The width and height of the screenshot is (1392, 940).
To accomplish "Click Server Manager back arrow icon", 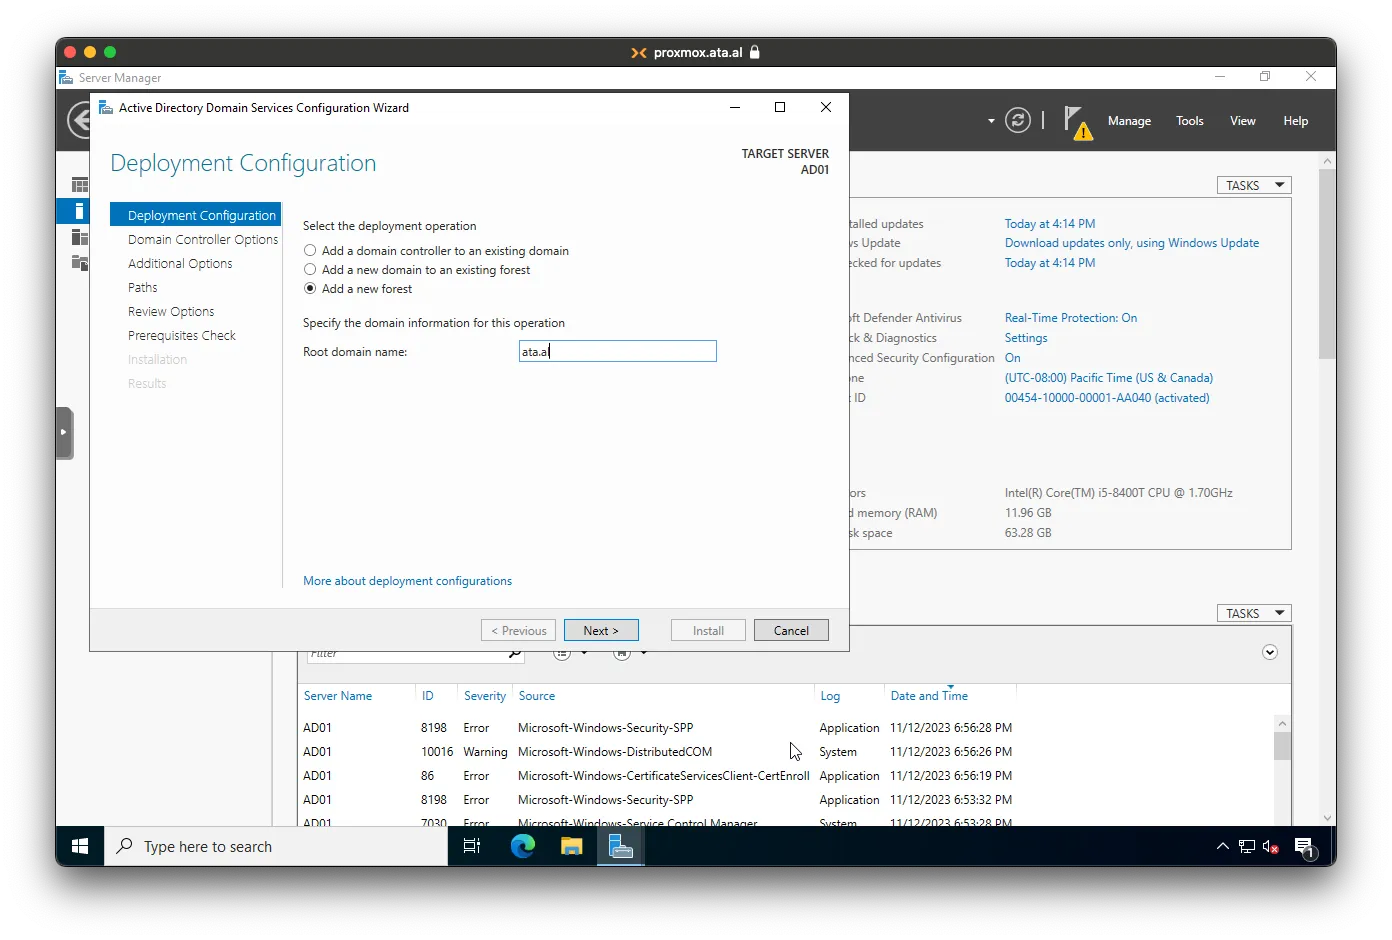I will (79, 121).
